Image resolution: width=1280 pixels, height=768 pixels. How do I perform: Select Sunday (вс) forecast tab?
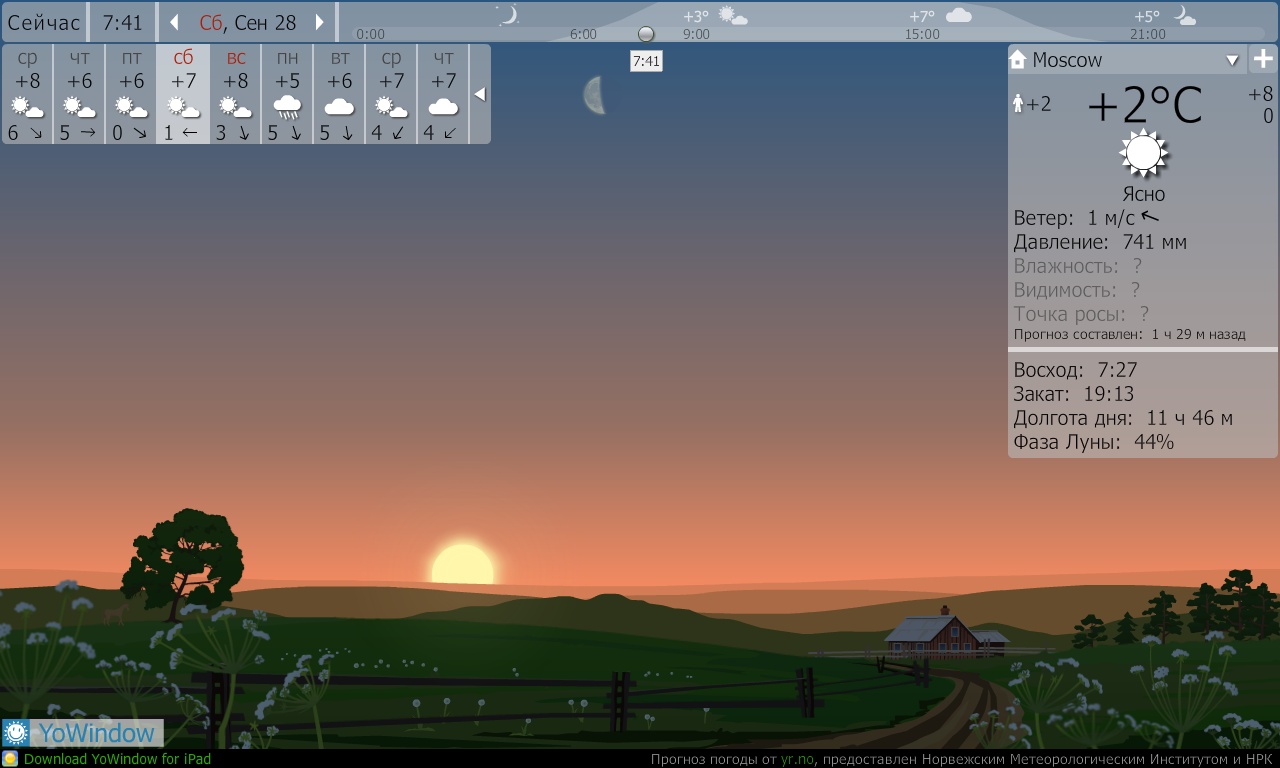click(x=236, y=94)
